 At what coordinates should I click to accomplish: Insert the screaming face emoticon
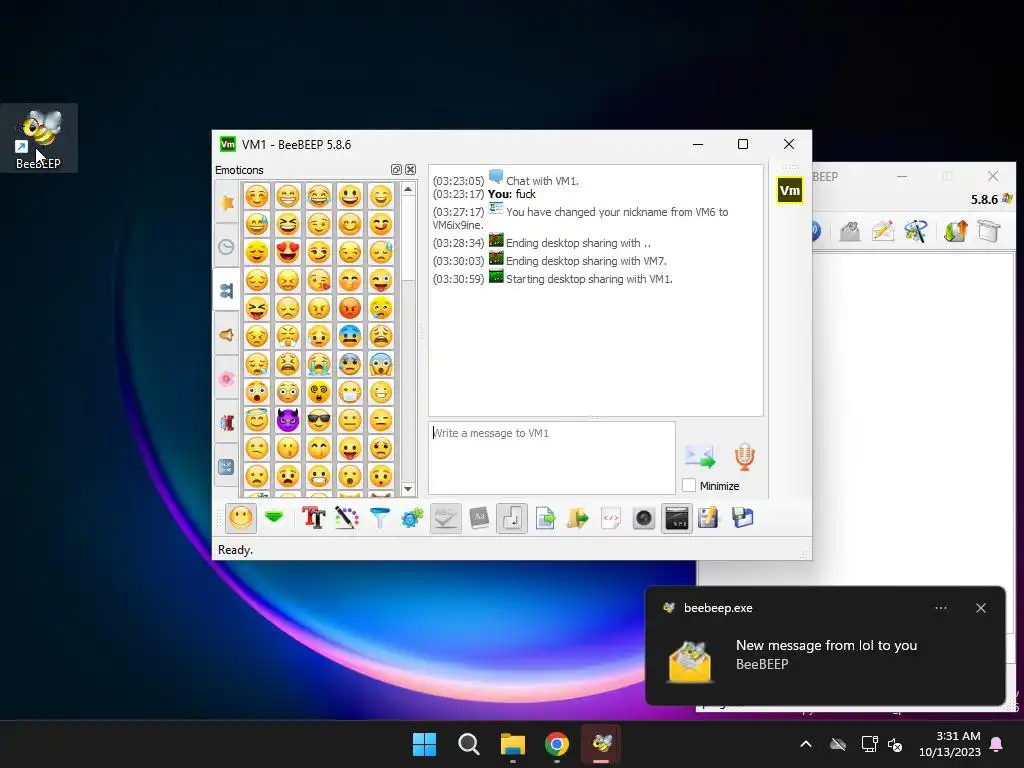click(381, 364)
